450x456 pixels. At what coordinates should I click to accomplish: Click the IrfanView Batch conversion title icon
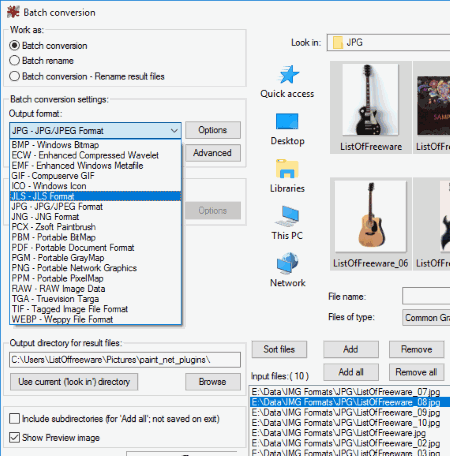click(x=13, y=12)
